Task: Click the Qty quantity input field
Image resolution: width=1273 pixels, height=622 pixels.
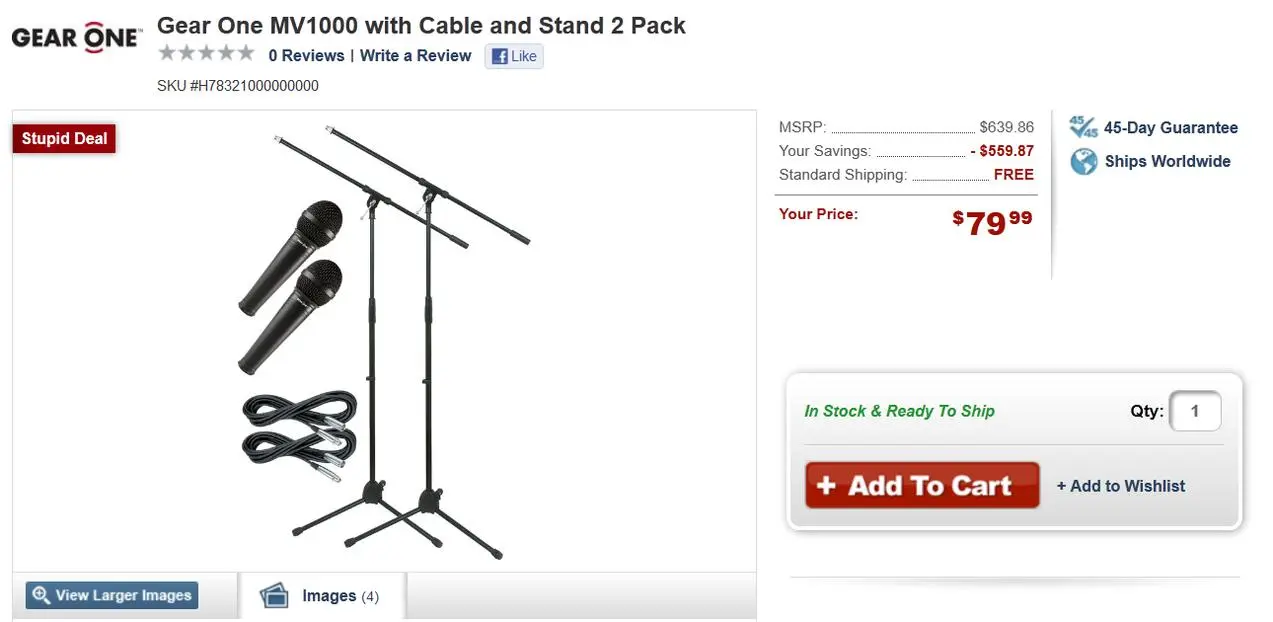Action: tap(1195, 411)
